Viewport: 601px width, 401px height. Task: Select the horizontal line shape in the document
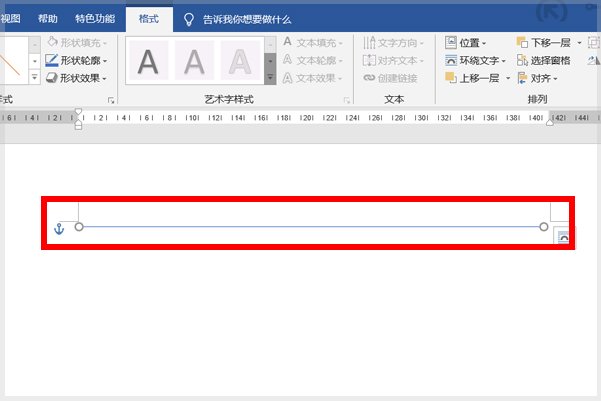click(311, 227)
